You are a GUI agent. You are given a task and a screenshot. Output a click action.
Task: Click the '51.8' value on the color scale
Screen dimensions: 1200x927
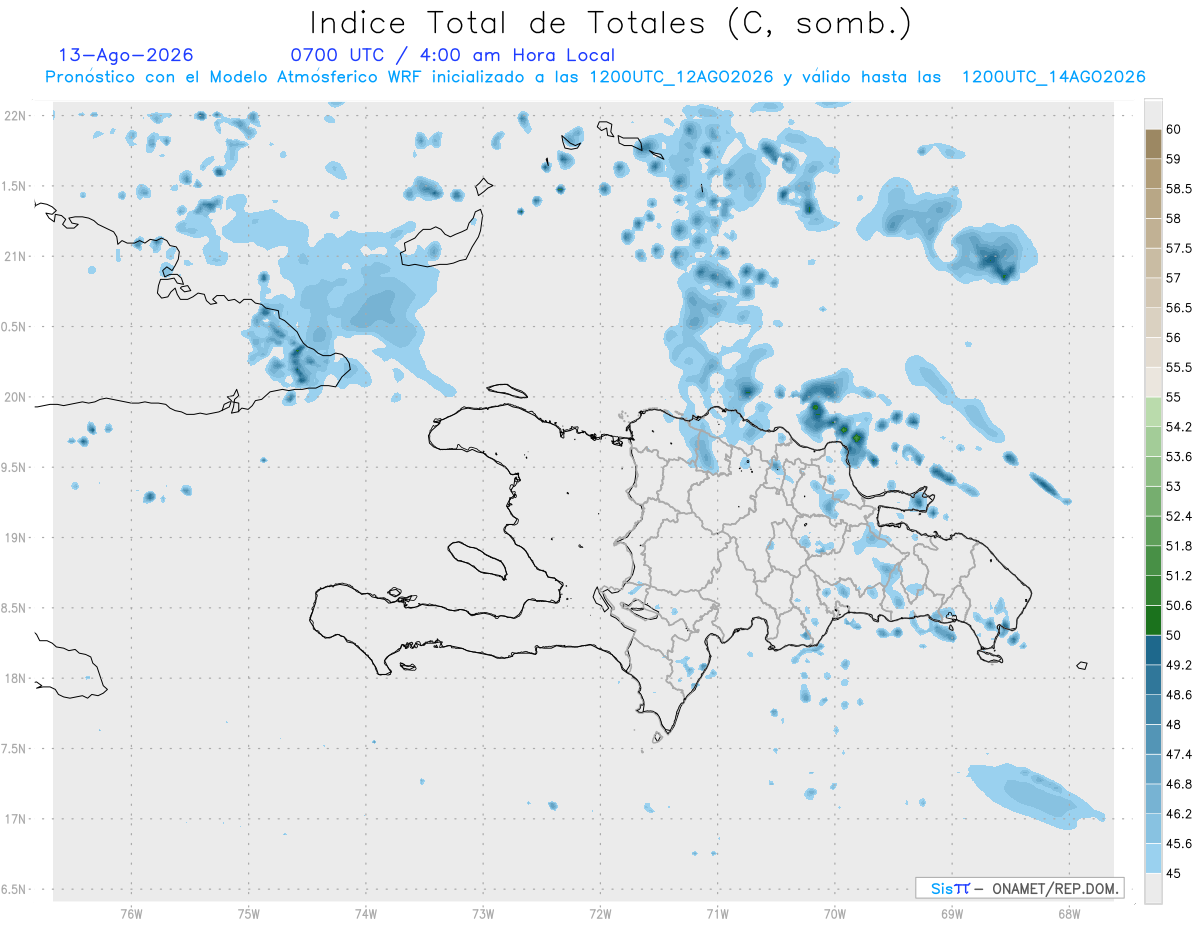pos(1179,546)
